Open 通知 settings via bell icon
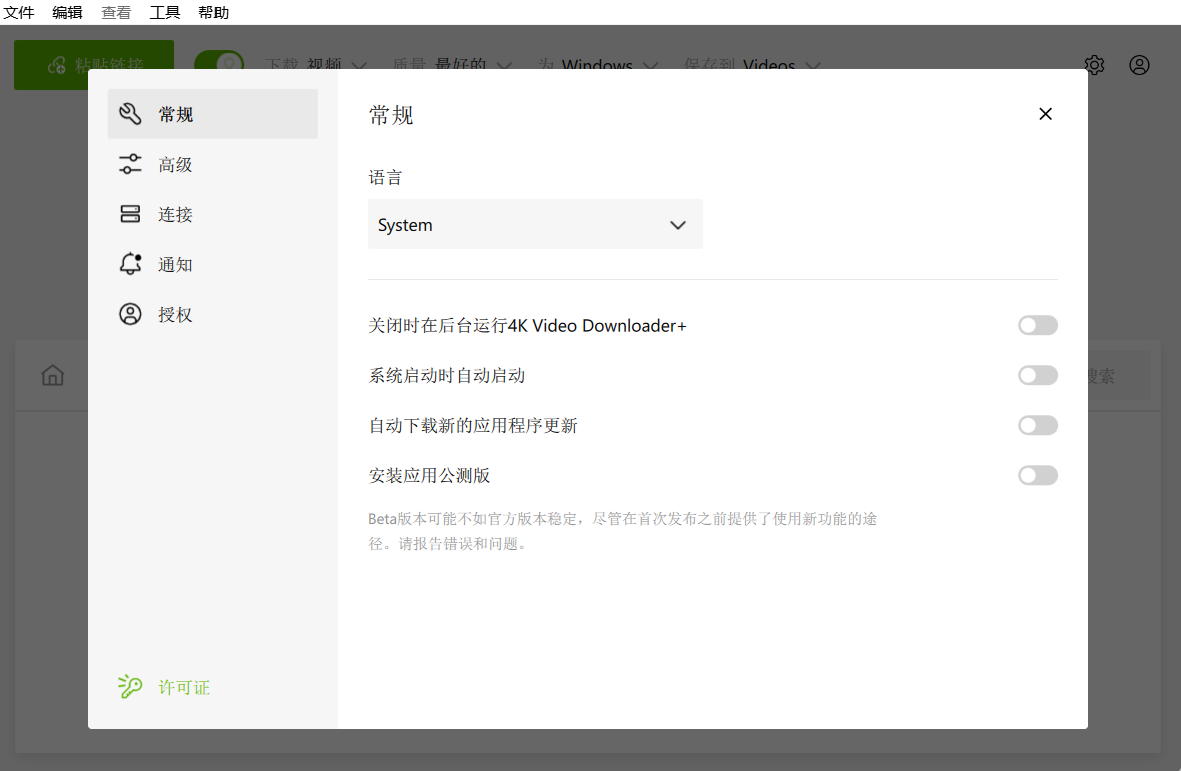The width and height of the screenshot is (1181, 771). point(130,264)
